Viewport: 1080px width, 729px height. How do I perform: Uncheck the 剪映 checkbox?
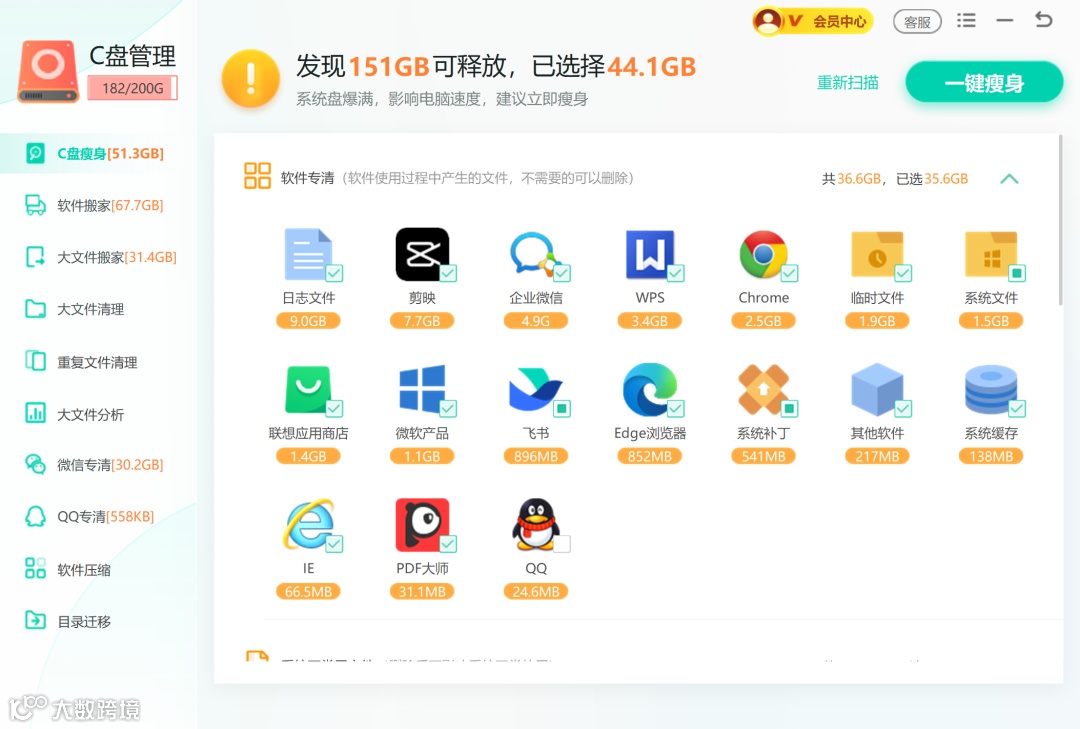point(448,273)
